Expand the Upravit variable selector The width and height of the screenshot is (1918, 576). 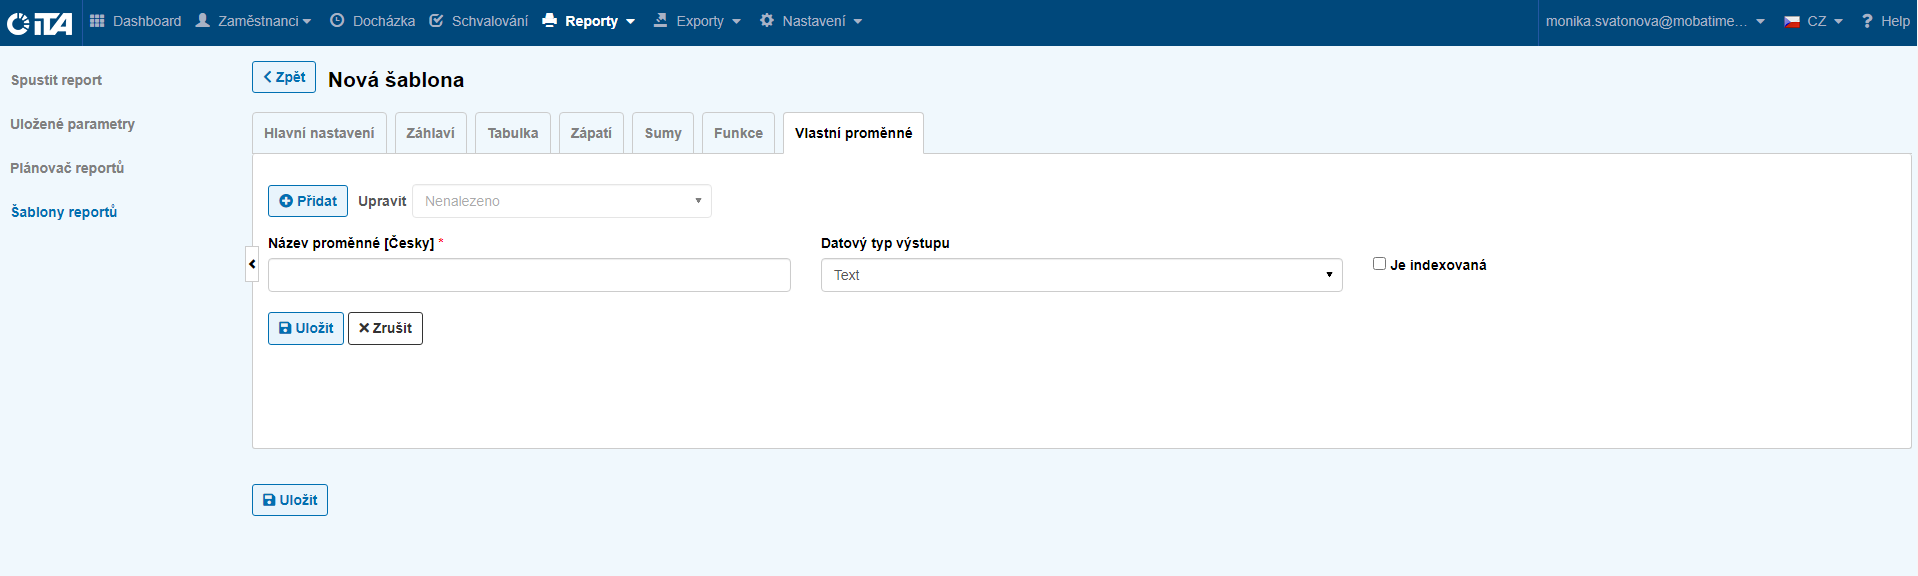pos(561,201)
